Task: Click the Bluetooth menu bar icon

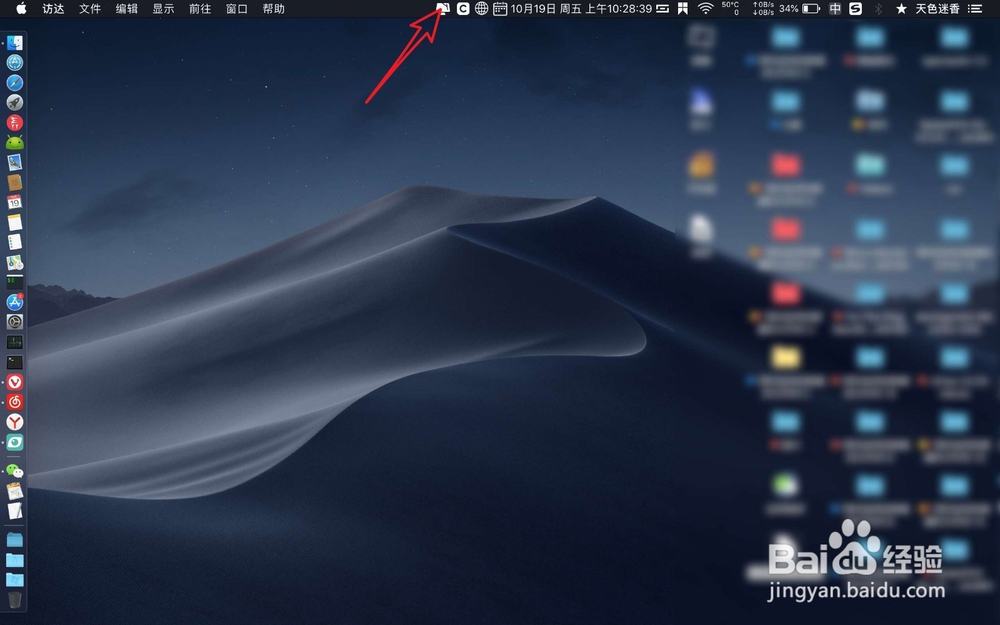Action: click(x=878, y=8)
